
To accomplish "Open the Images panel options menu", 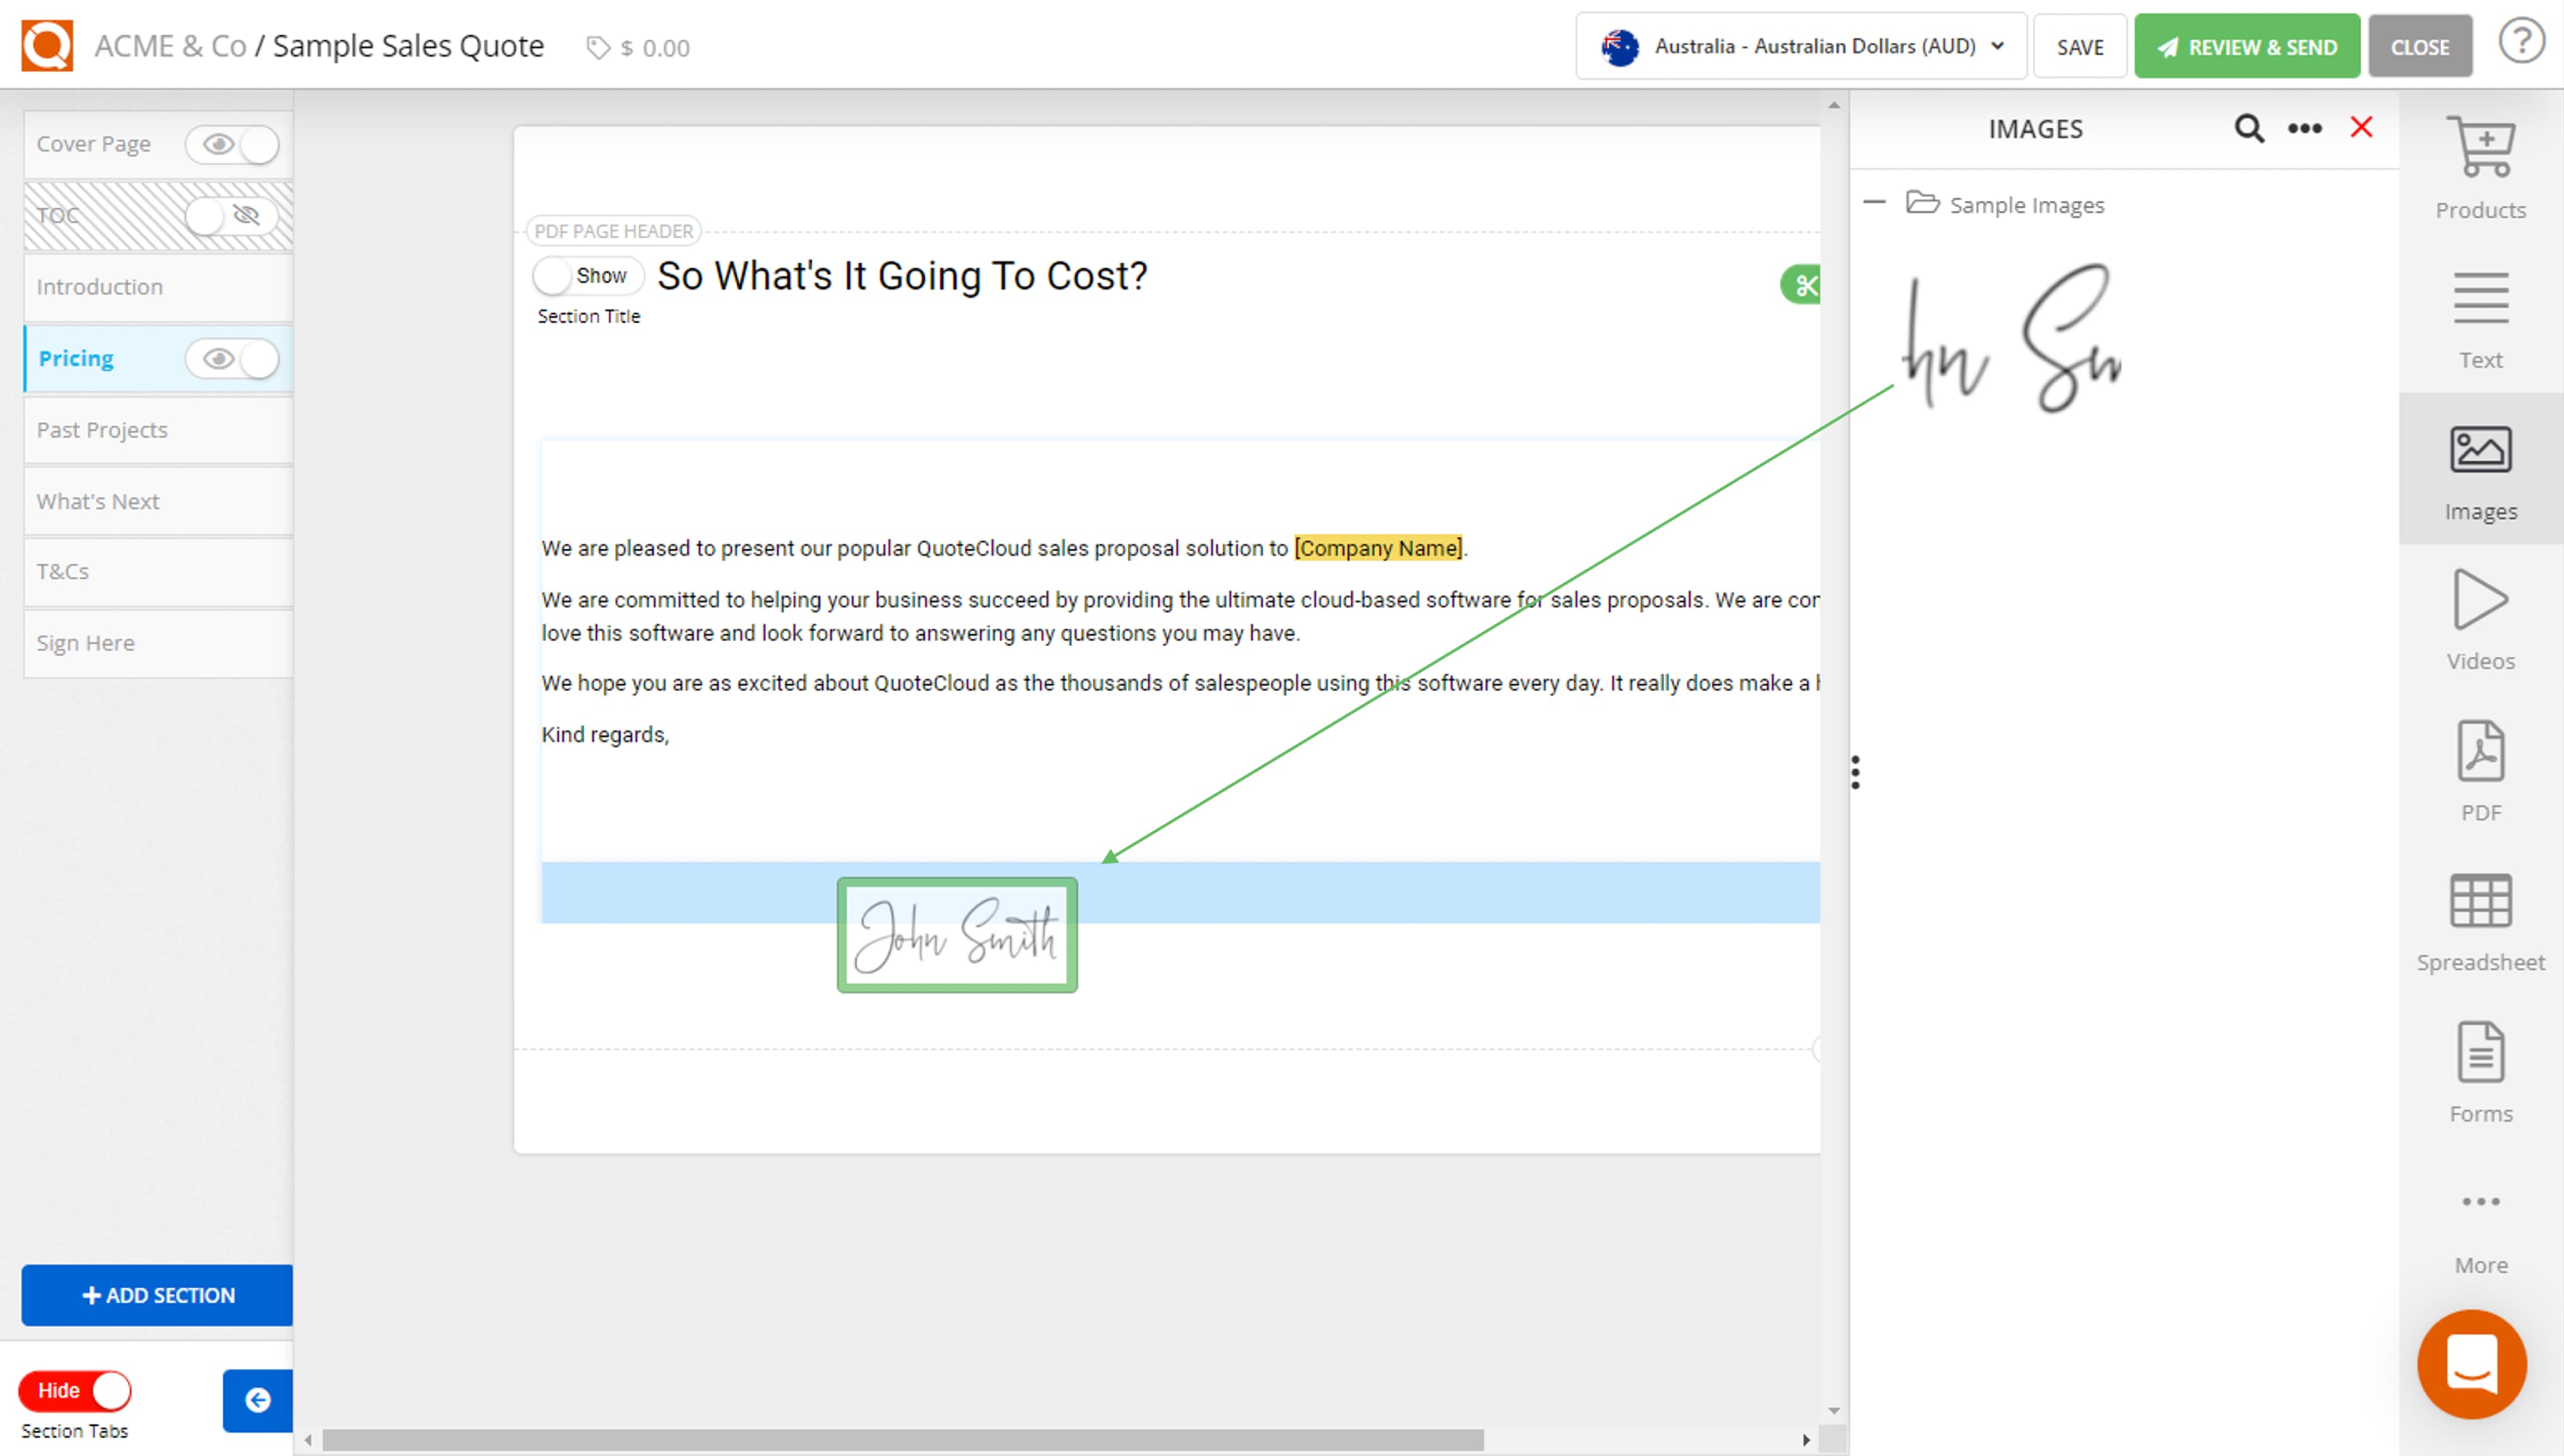I will tap(2305, 128).
